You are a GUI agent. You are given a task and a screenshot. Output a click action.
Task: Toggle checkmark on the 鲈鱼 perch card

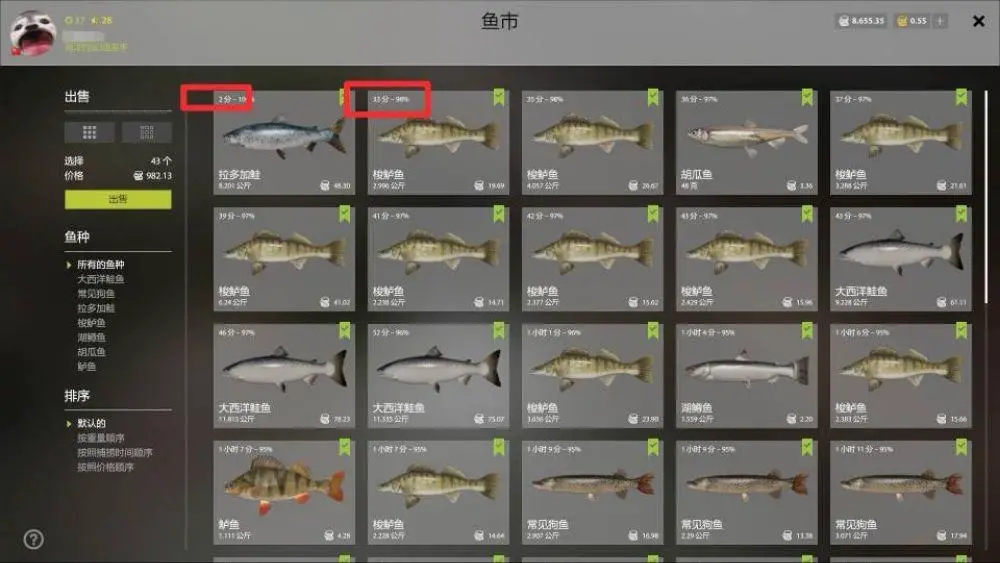coord(344,447)
